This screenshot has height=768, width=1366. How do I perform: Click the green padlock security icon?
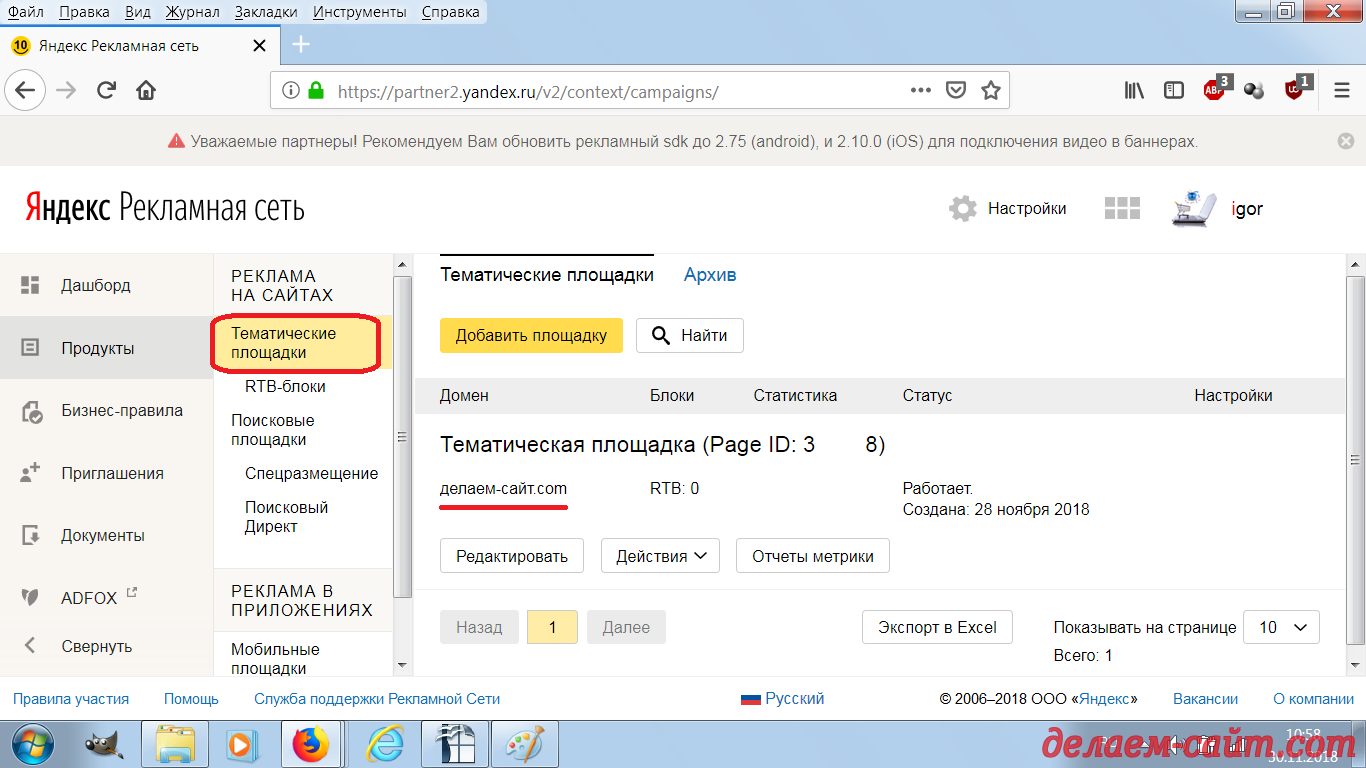316,91
